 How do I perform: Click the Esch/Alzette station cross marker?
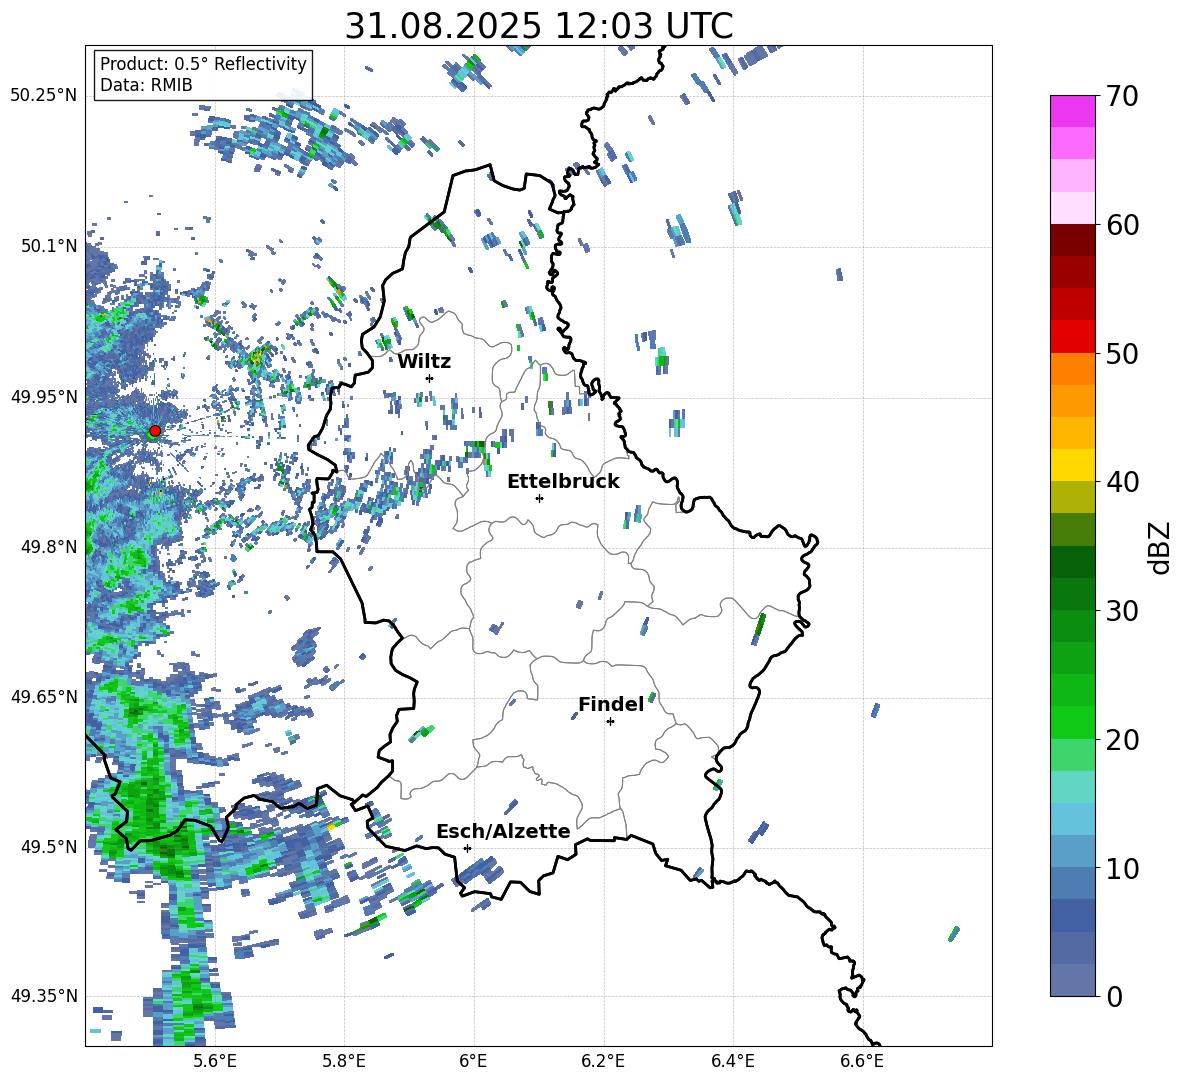[467, 848]
